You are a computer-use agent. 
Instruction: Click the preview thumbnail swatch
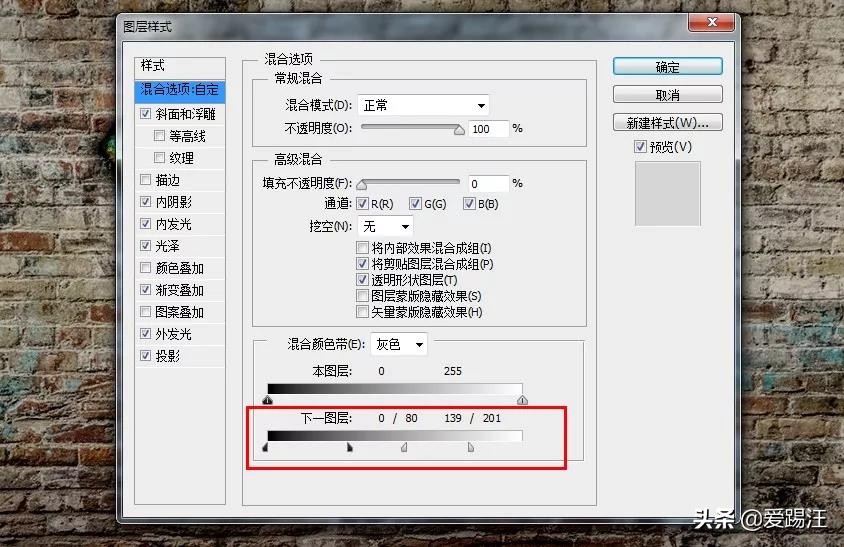pyautogui.click(x=667, y=194)
